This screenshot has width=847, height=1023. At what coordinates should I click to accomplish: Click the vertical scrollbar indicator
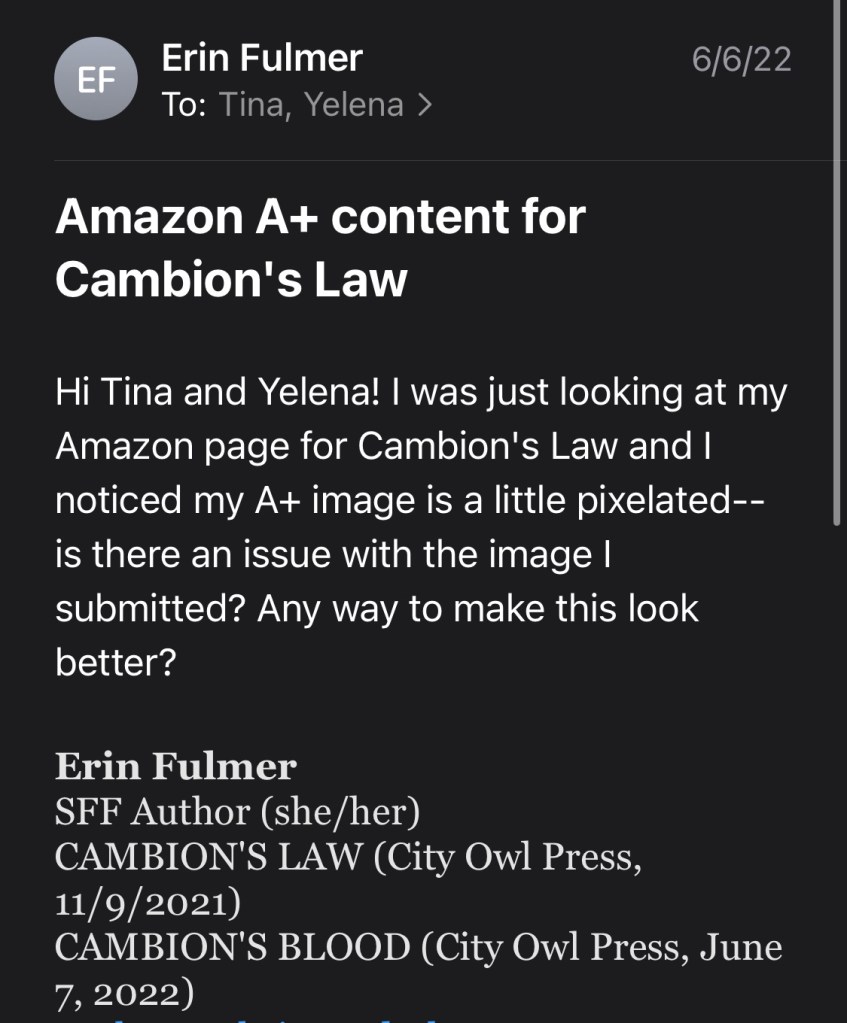[x=836, y=260]
